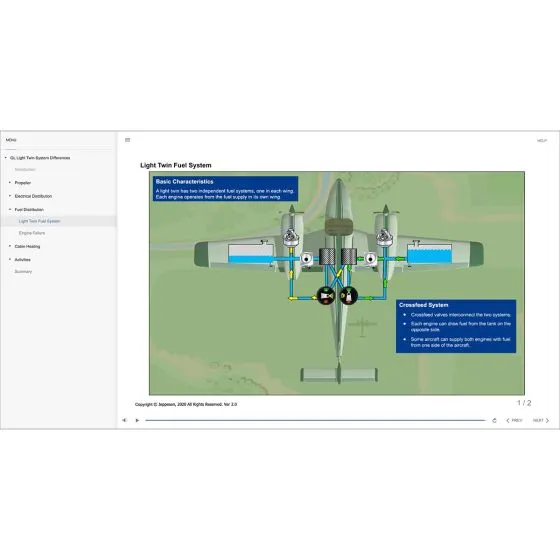Collapse the Fuel Distribution section arrow
This screenshot has height=560, width=560.
(x=10, y=209)
